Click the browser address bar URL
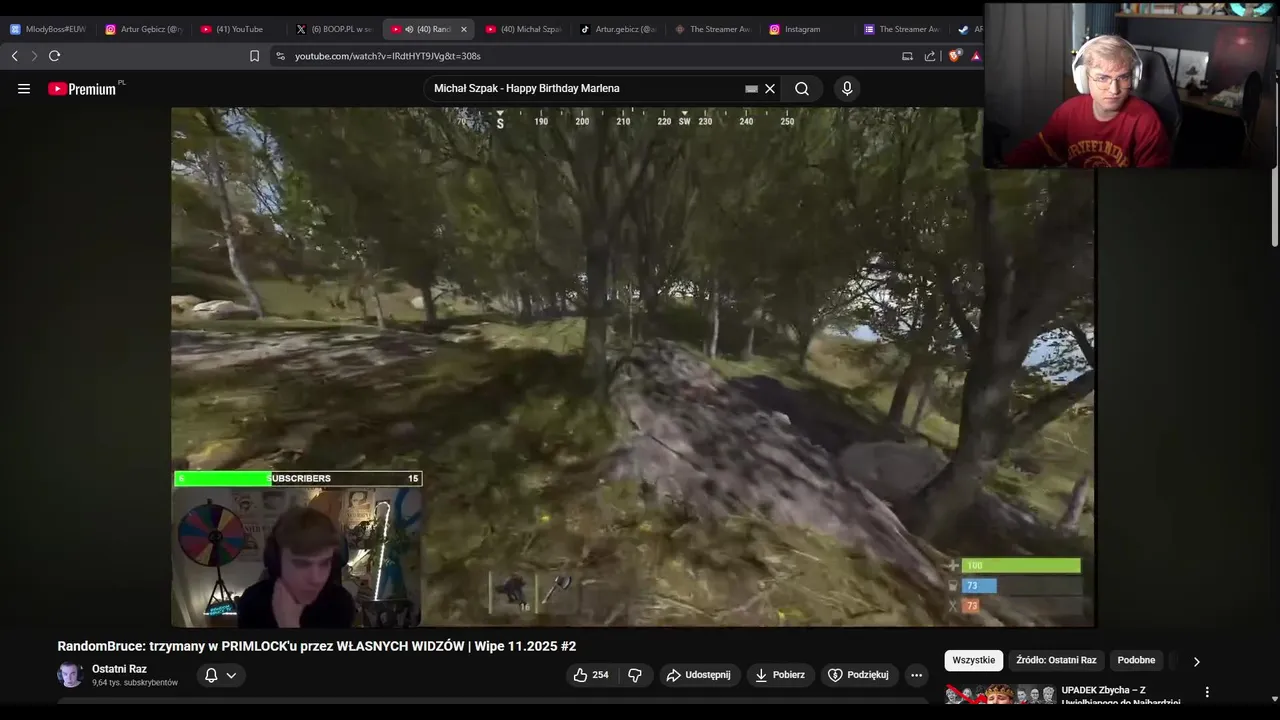Viewport: 1280px width, 720px height. tap(388, 56)
